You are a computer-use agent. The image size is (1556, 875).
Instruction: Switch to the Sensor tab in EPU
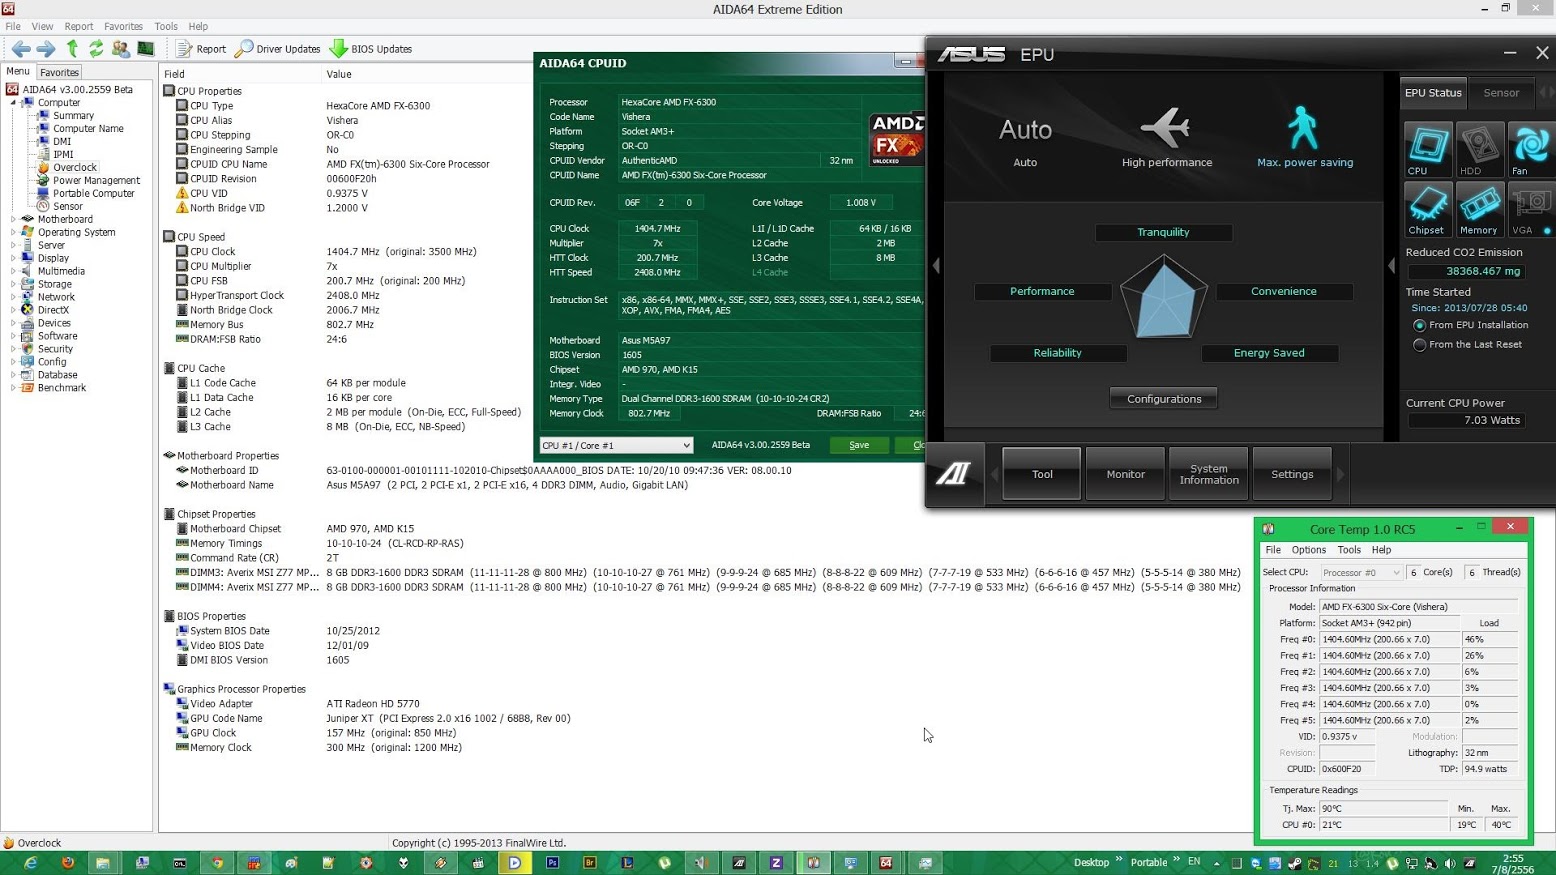[x=1501, y=93]
